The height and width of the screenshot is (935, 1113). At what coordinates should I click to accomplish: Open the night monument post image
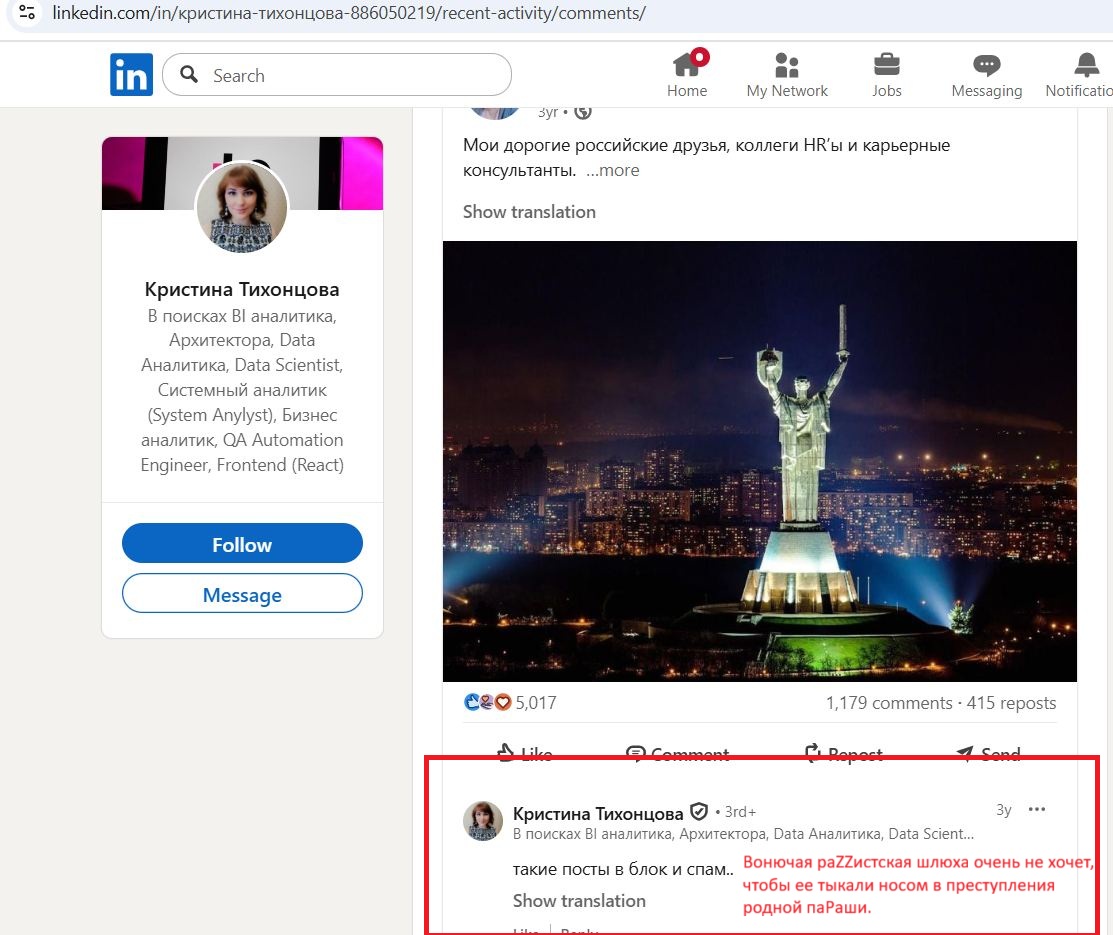tap(759, 461)
